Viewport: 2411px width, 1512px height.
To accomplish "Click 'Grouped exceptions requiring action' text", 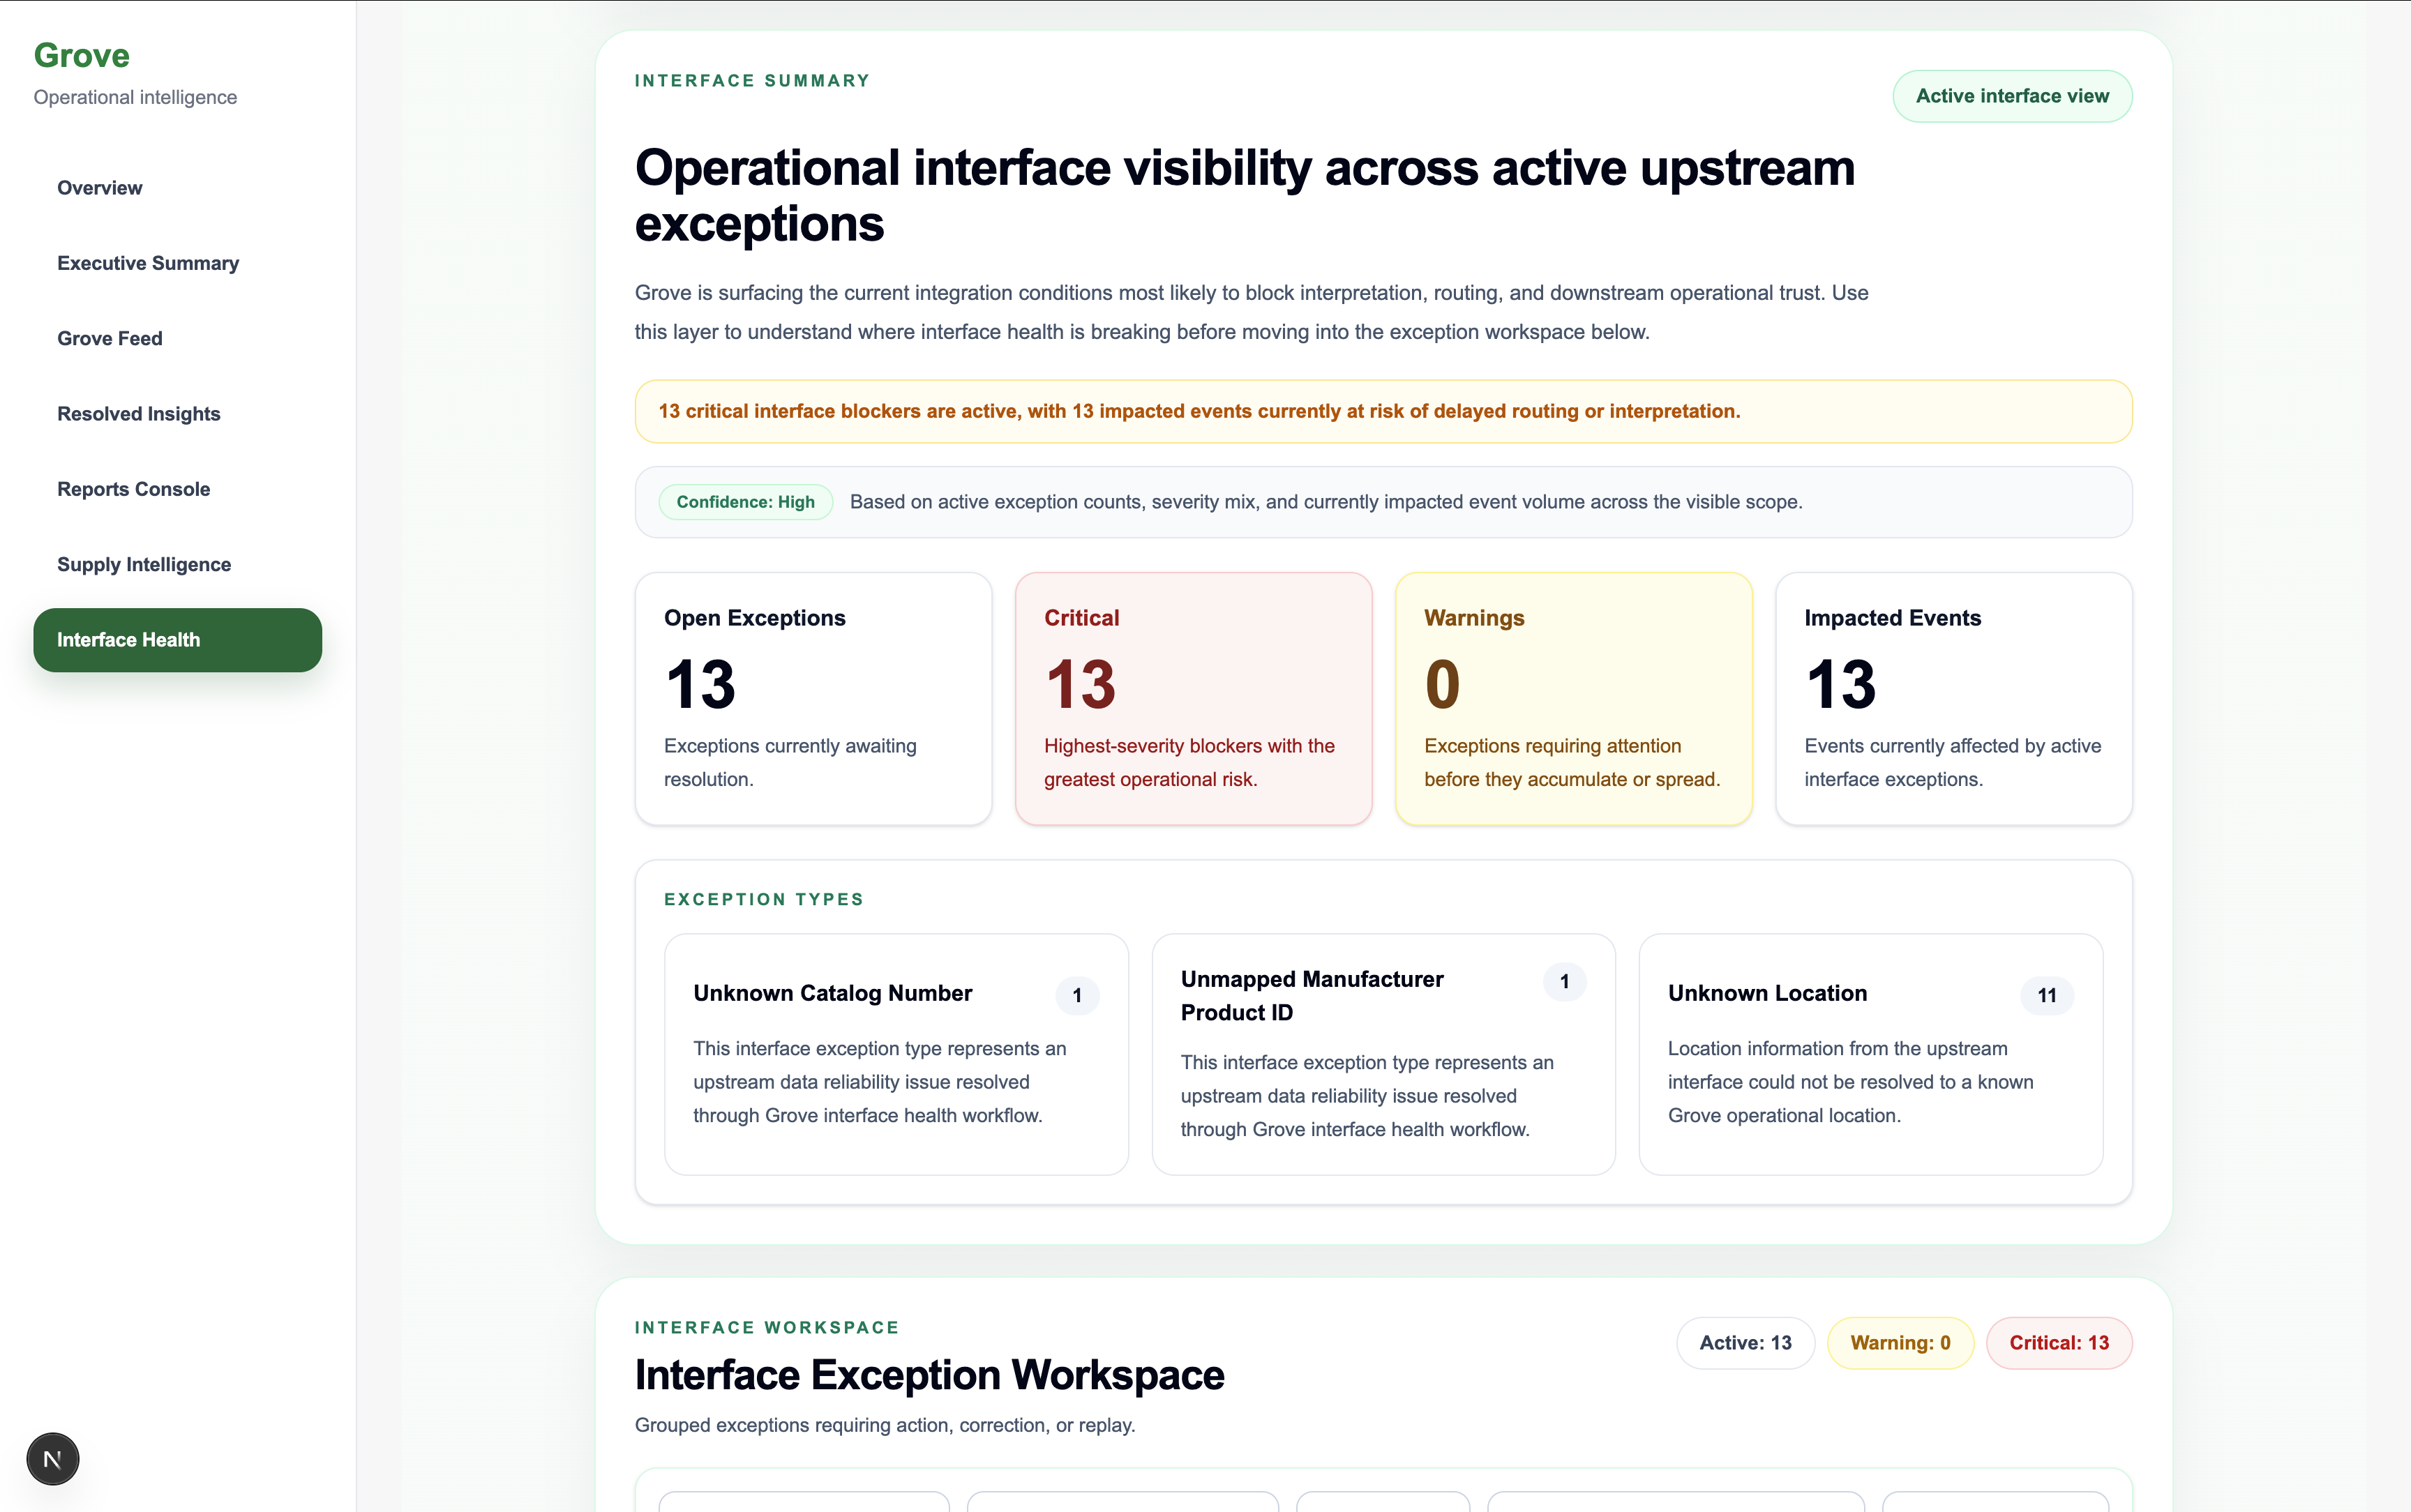I will pos(885,1425).
